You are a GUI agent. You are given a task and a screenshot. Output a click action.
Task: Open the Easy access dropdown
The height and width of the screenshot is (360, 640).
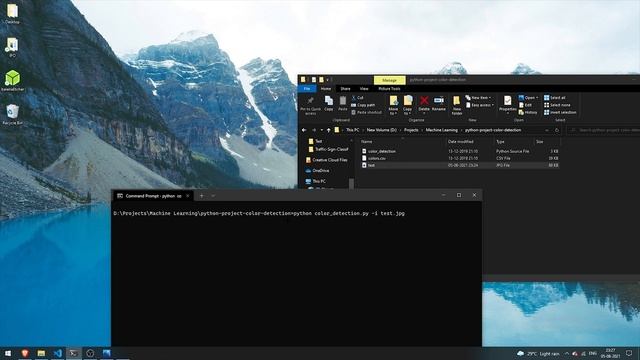(x=480, y=105)
